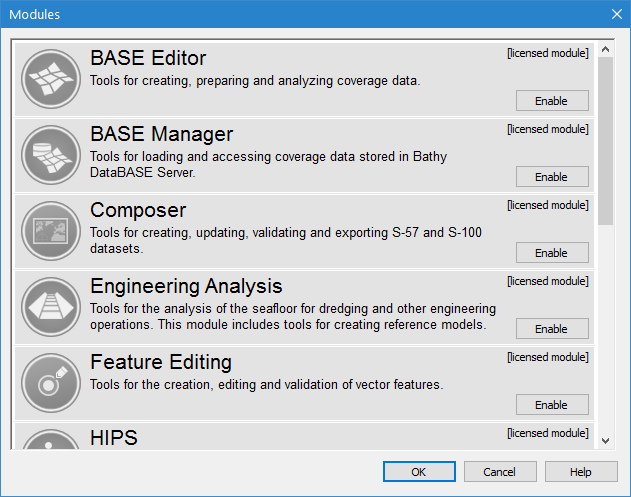The image size is (631, 497).
Task: Click the HIPS module icon
Action: [x=50, y=442]
